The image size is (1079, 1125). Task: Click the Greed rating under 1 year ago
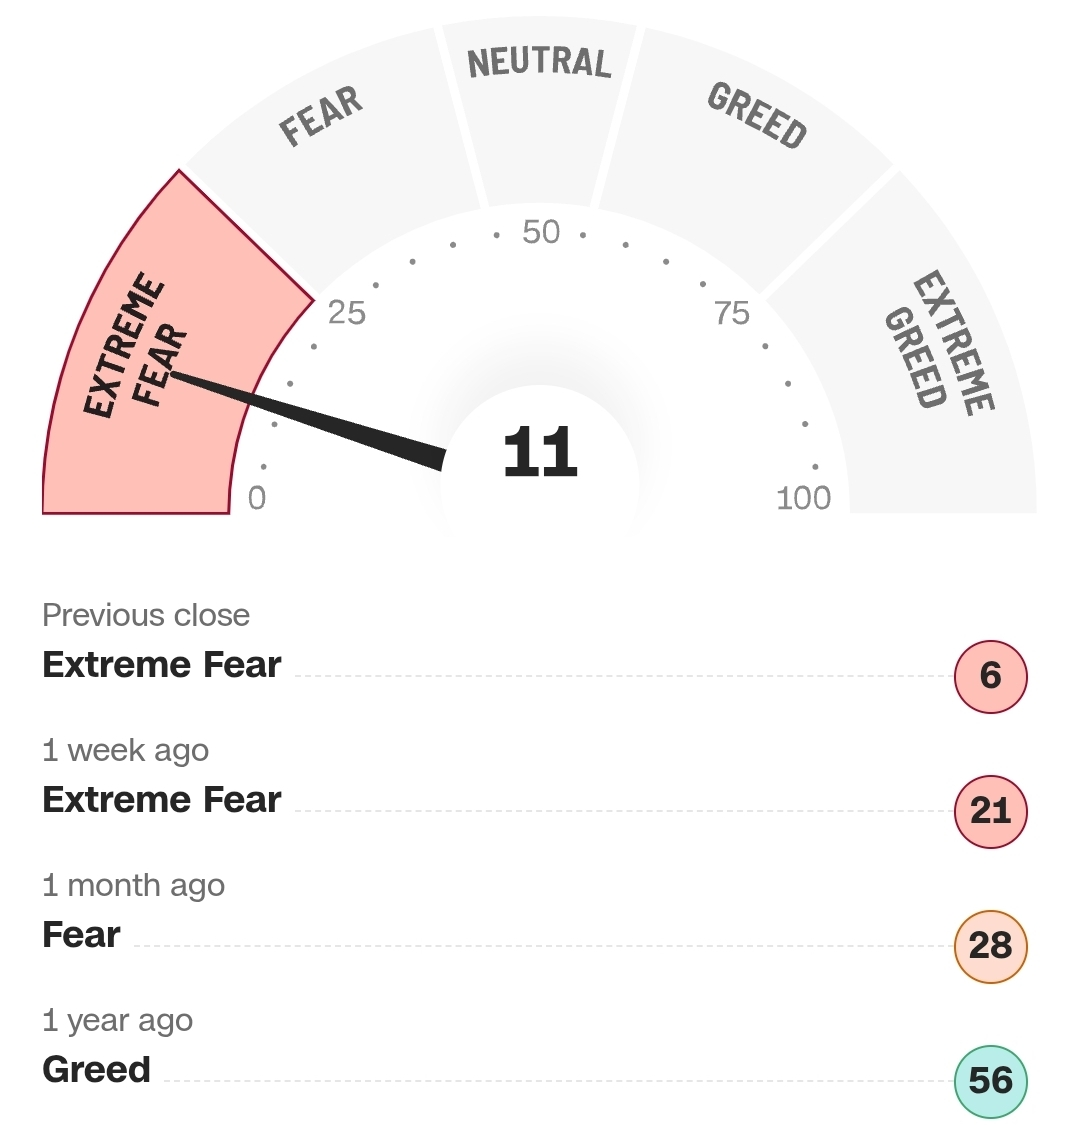96,1070
